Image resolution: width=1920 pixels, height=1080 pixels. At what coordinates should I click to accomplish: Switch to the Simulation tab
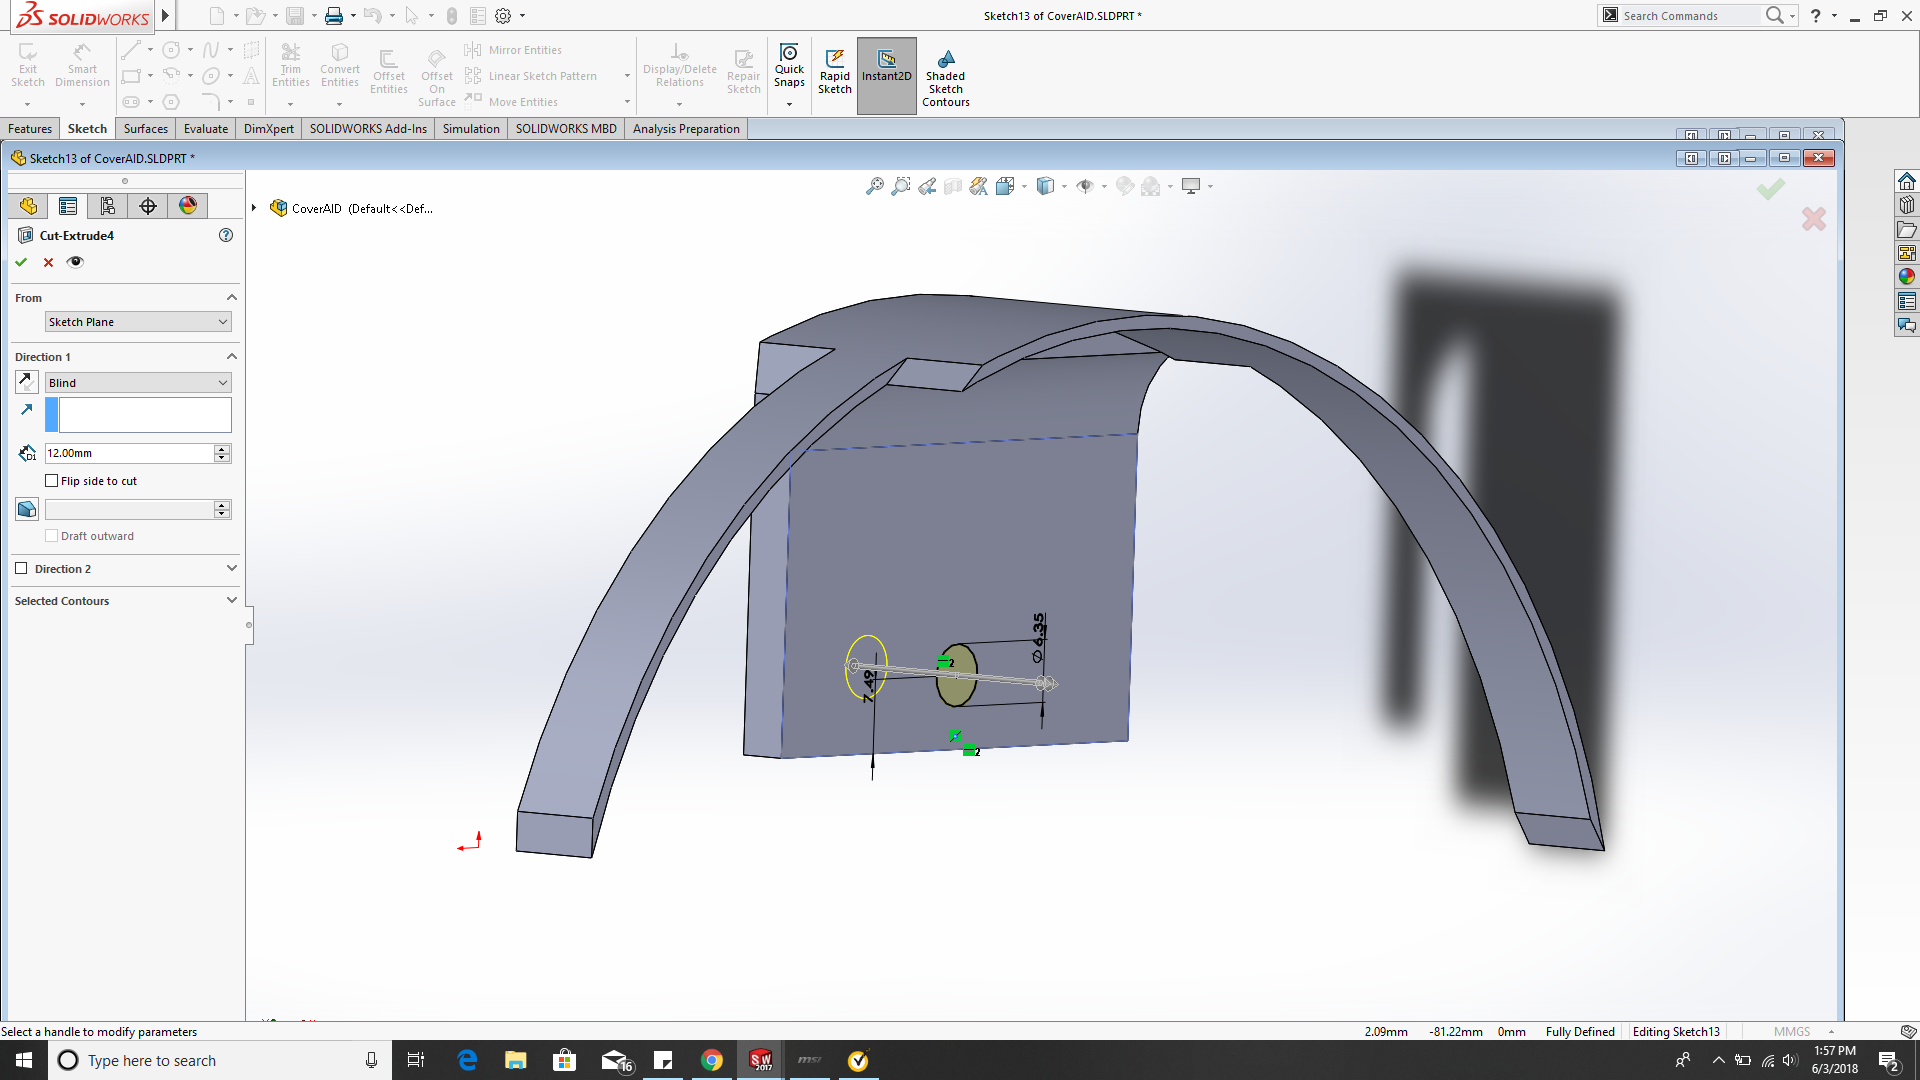(471, 129)
